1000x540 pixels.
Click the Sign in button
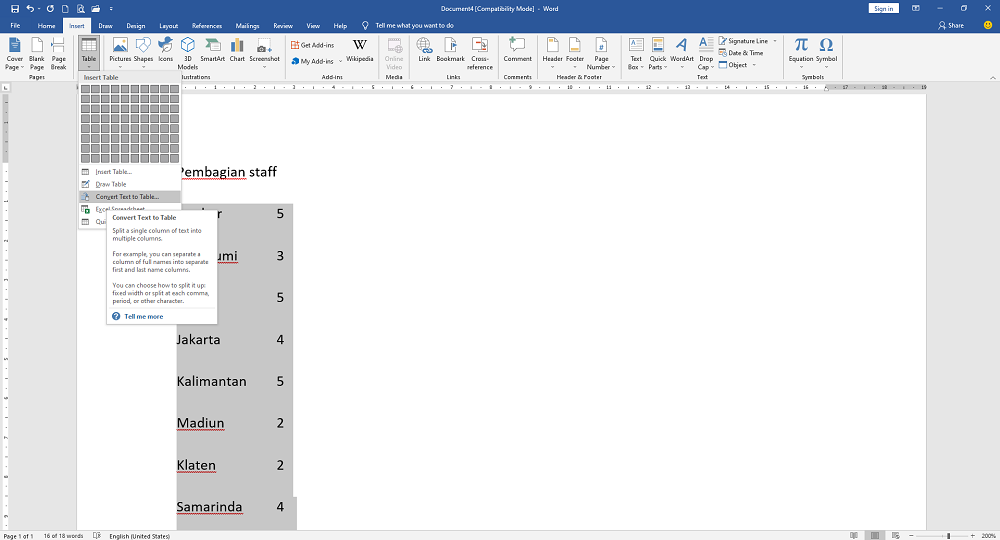click(883, 8)
